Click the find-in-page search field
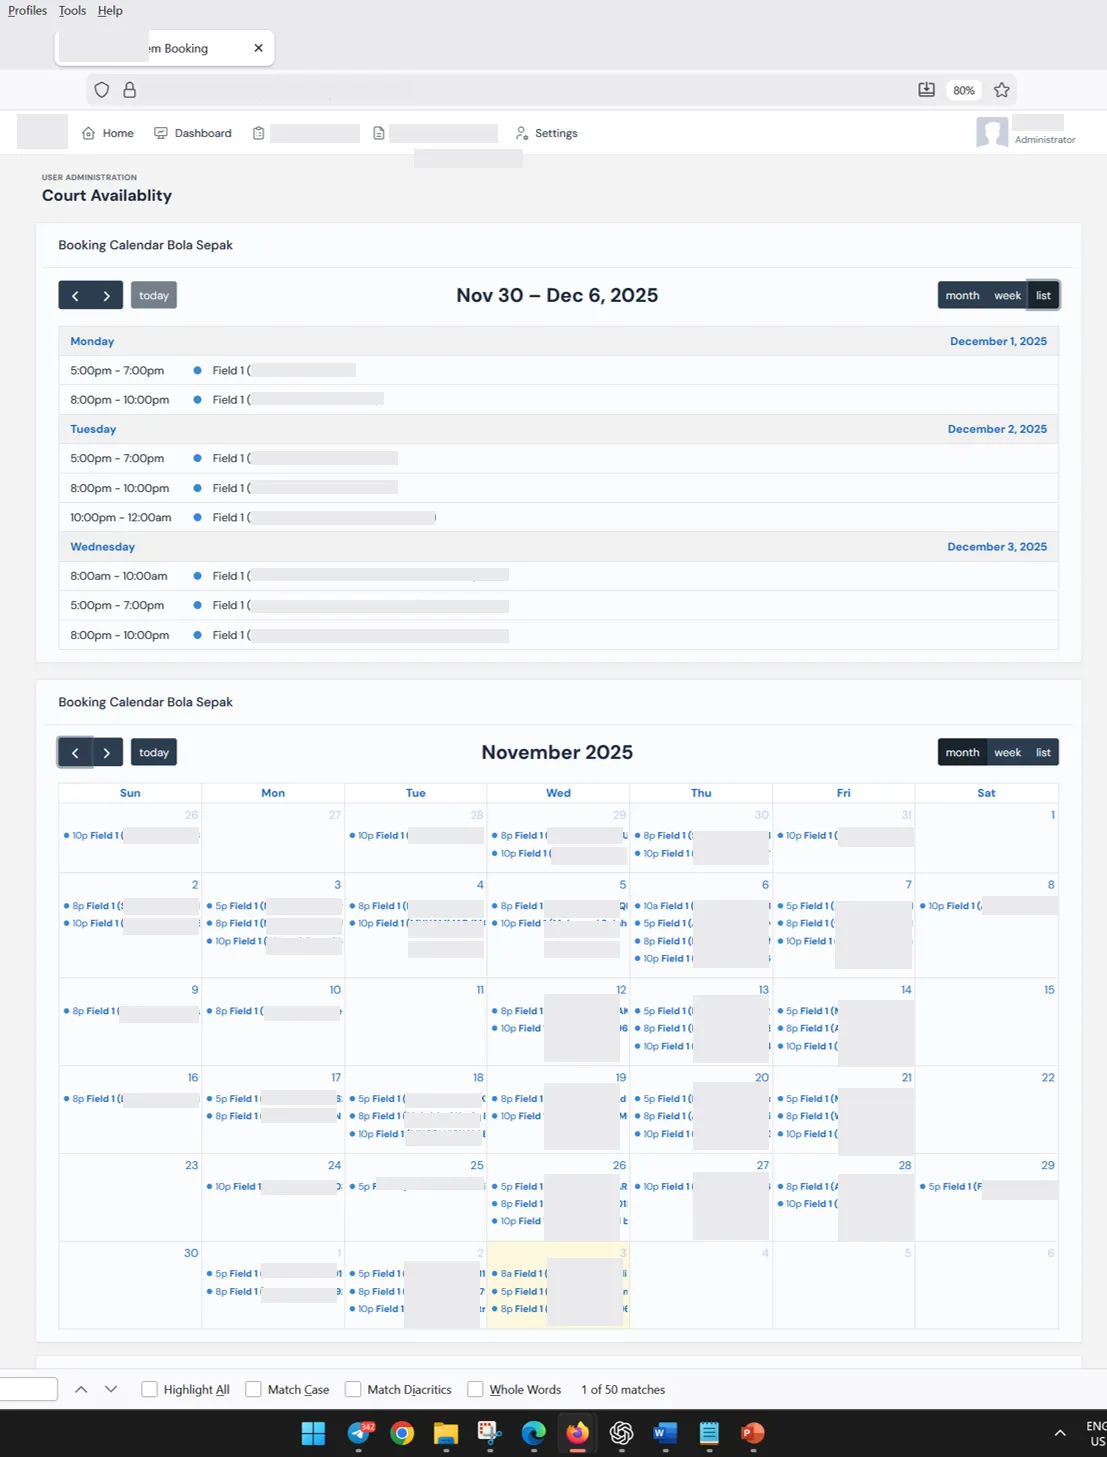The height and width of the screenshot is (1457, 1107). pos(28,1389)
